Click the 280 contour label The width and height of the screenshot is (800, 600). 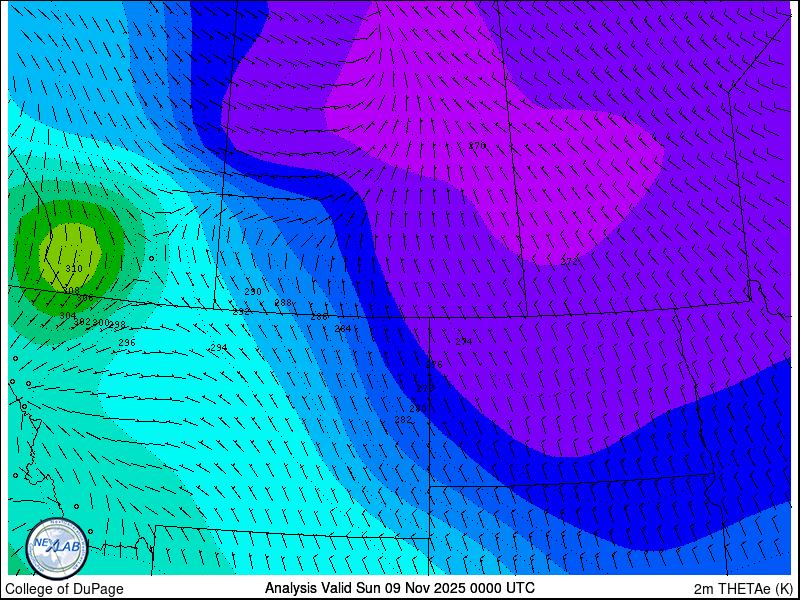pyautogui.click(x=418, y=409)
